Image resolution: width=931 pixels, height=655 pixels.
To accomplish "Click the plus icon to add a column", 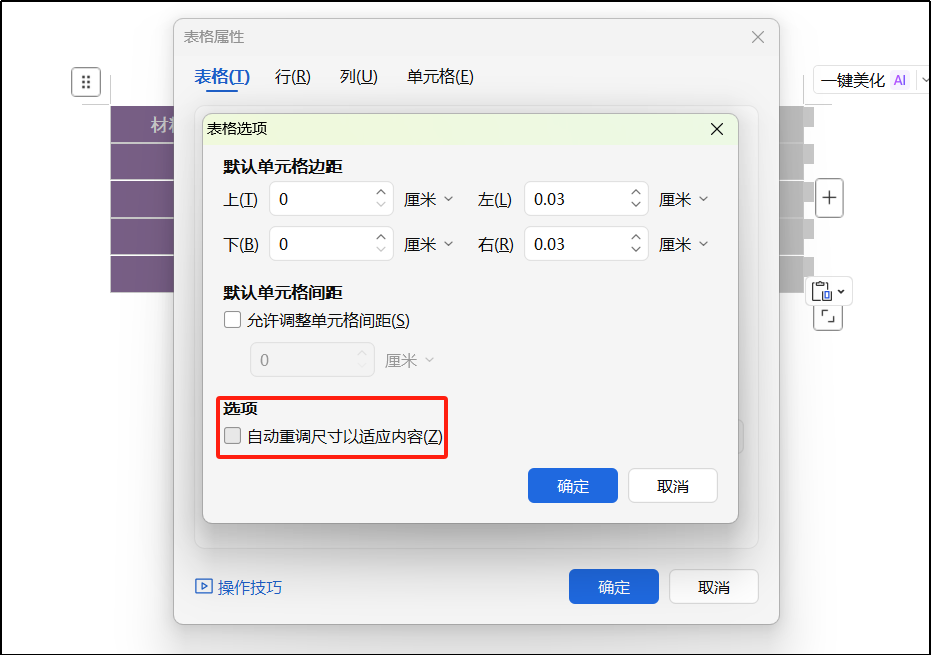I will click(x=828, y=198).
